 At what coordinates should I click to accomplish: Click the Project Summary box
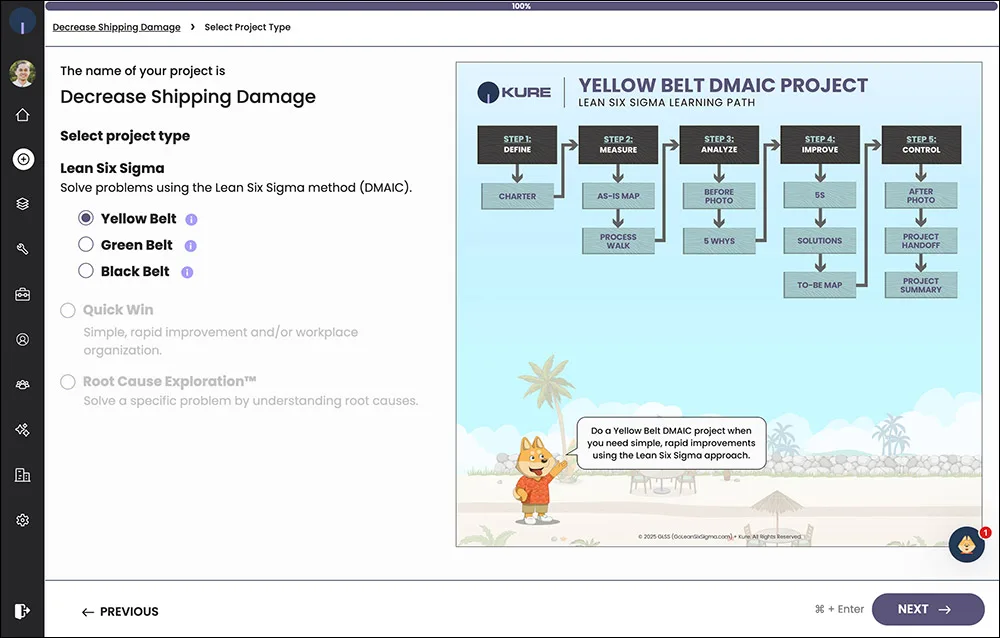[921, 285]
